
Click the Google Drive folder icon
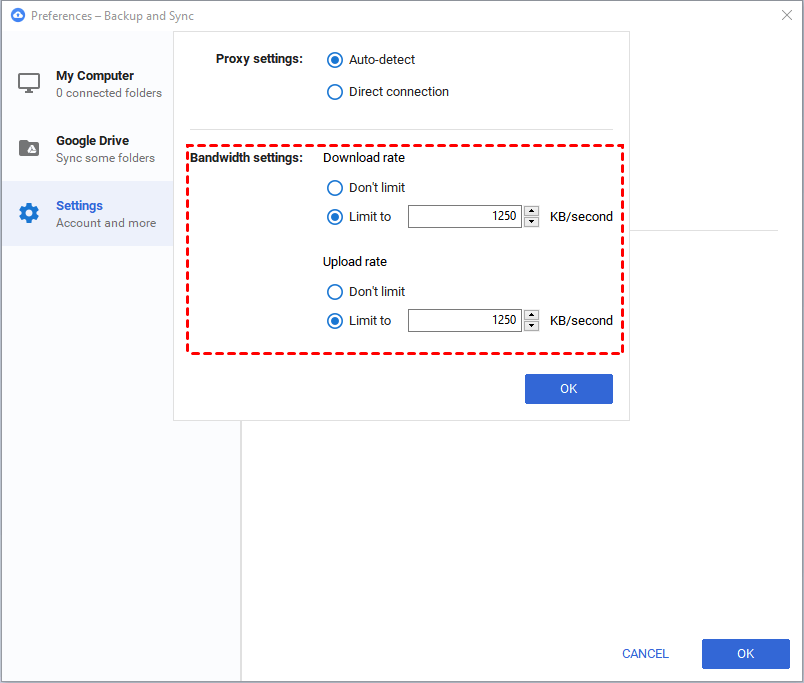(29, 148)
